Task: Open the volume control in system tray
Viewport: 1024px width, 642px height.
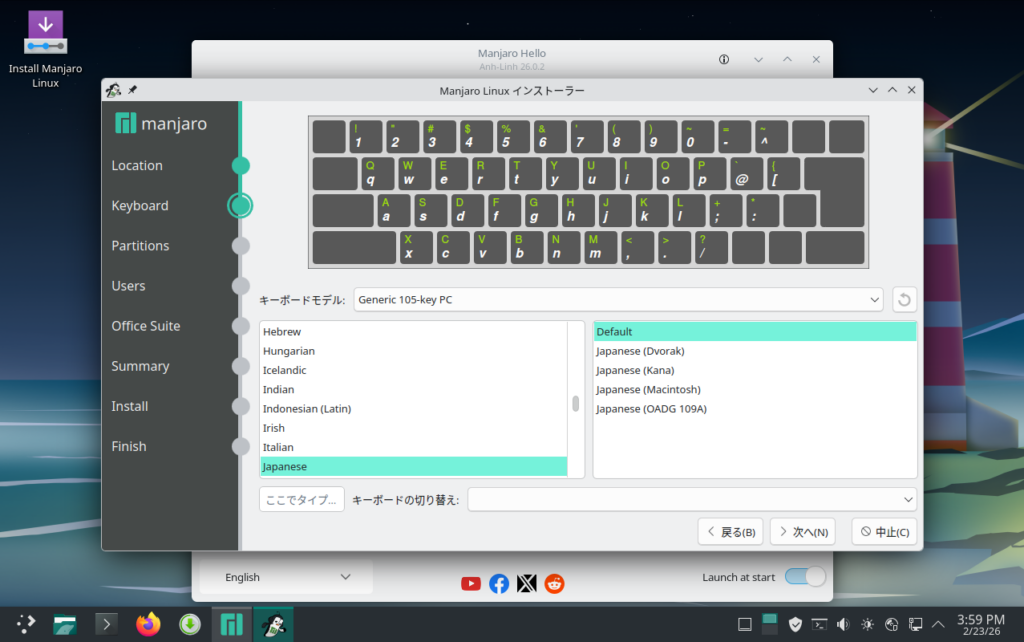Action: click(842, 624)
